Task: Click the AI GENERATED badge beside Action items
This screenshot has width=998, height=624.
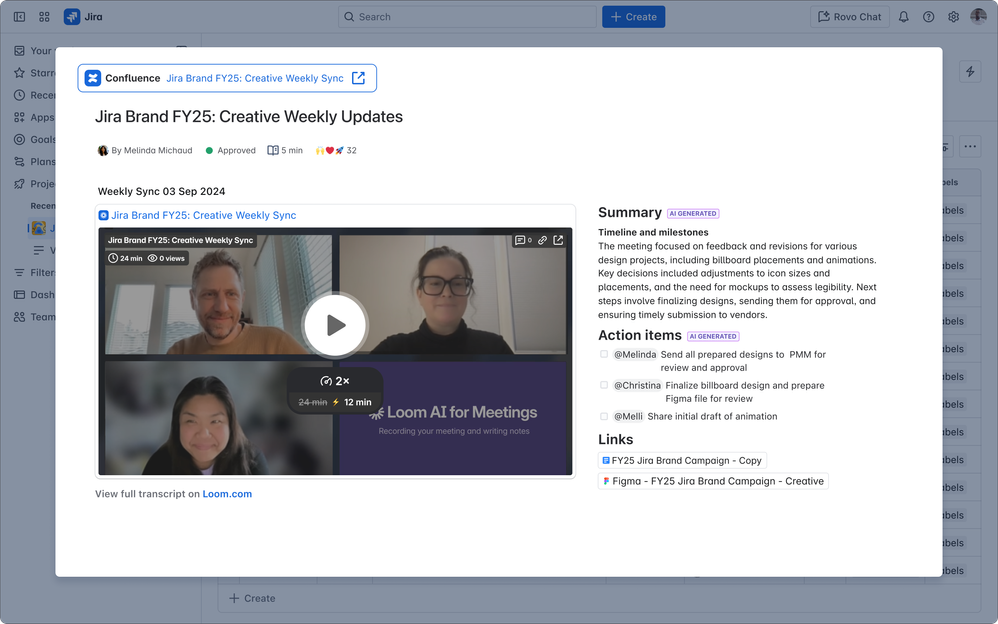Action: coord(713,336)
